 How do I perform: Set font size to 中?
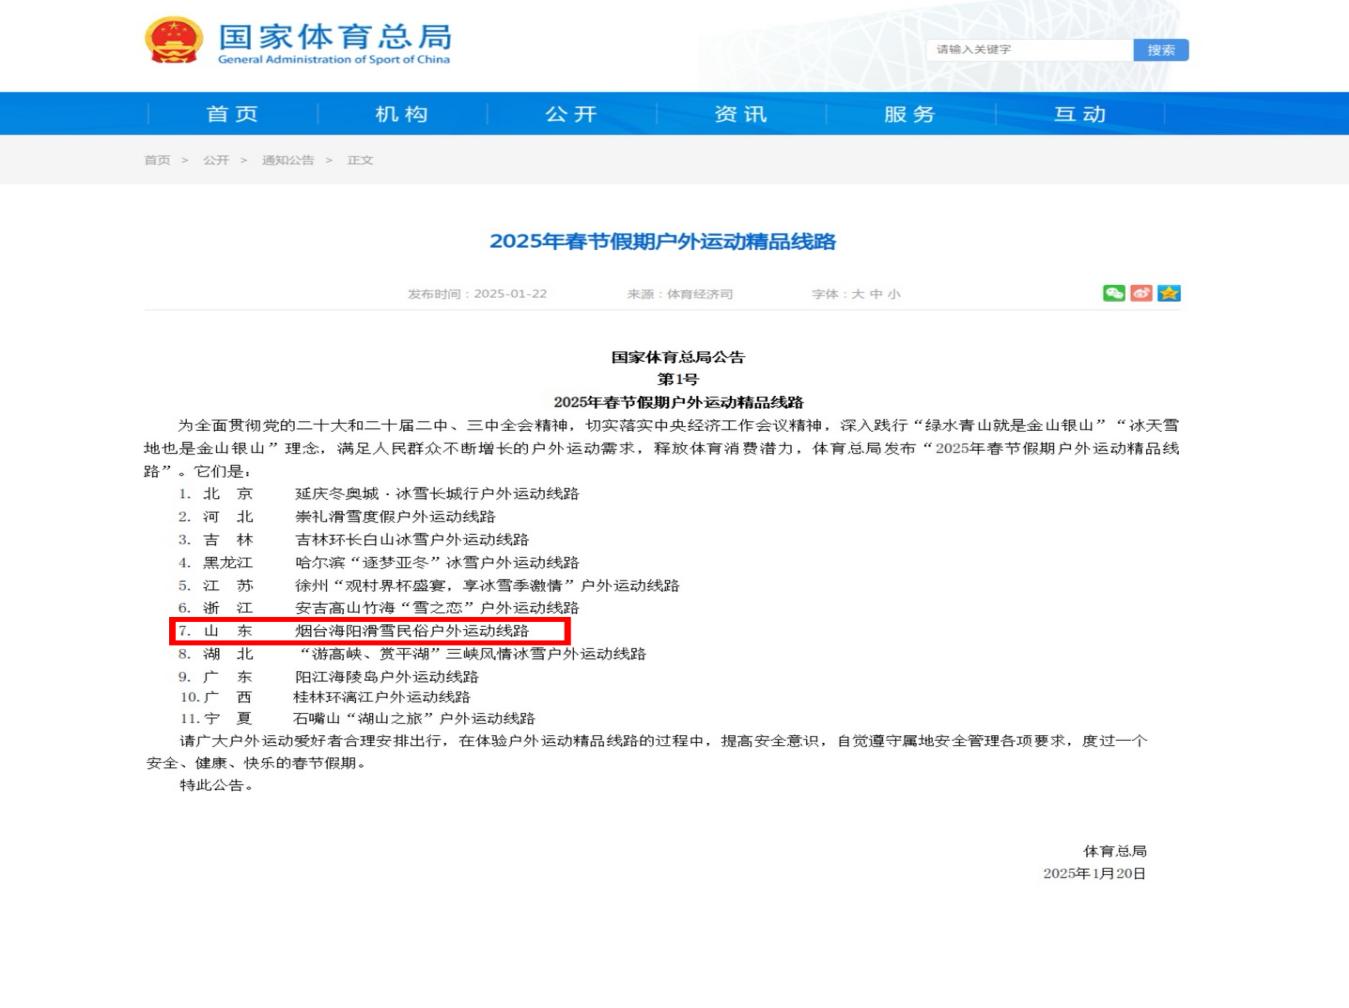pyautogui.click(x=876, y=294)
